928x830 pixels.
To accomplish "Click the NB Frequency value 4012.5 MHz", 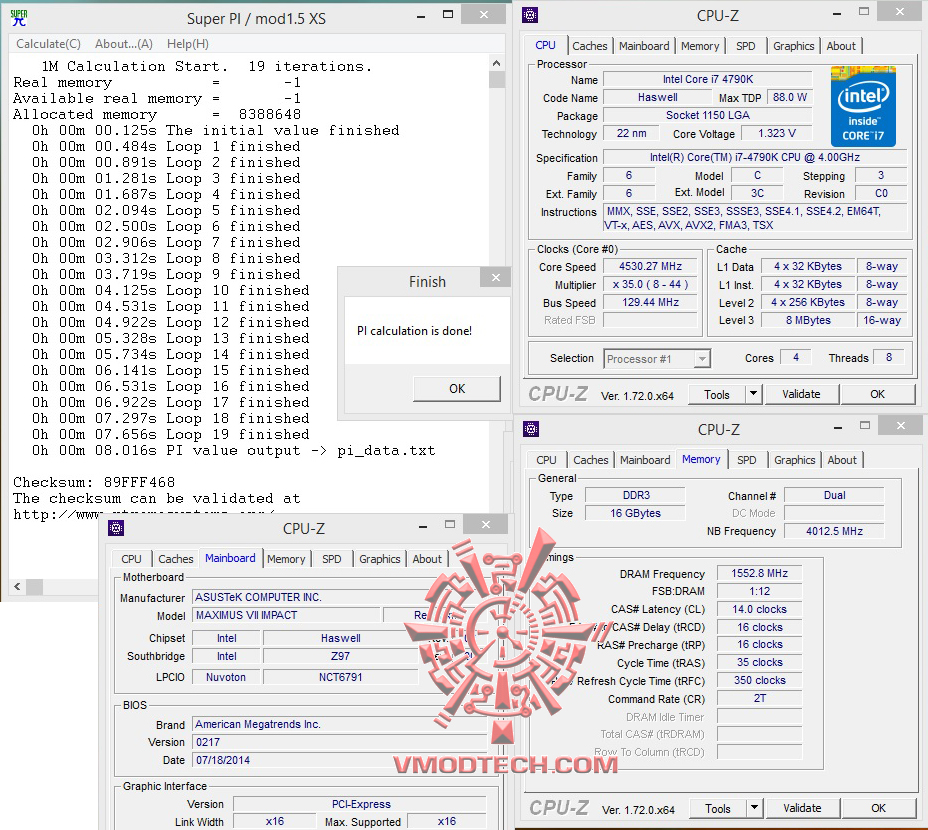I will pos(834,531).
